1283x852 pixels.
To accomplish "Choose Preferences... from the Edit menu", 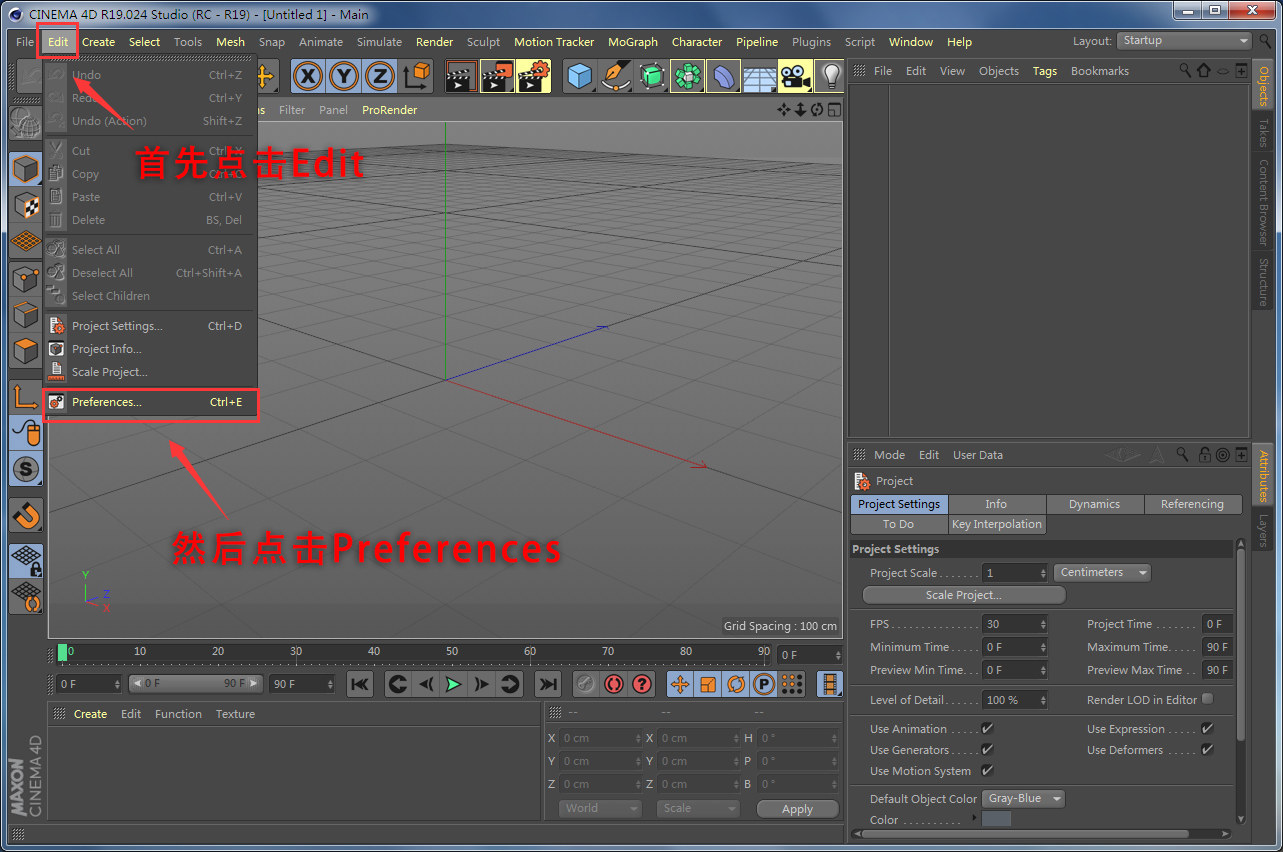I will pyautogui.click(x=107, y=402).
